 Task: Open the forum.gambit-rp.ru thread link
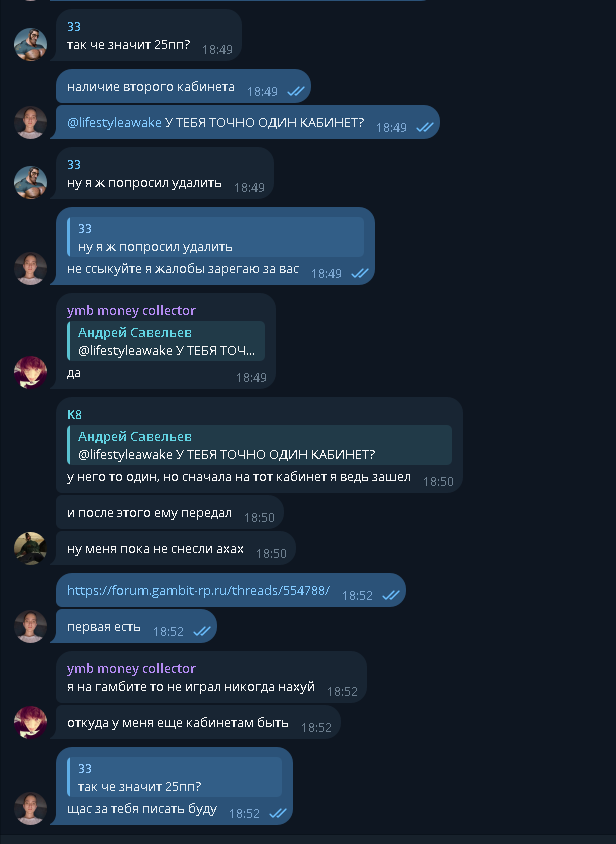(198, 590)
